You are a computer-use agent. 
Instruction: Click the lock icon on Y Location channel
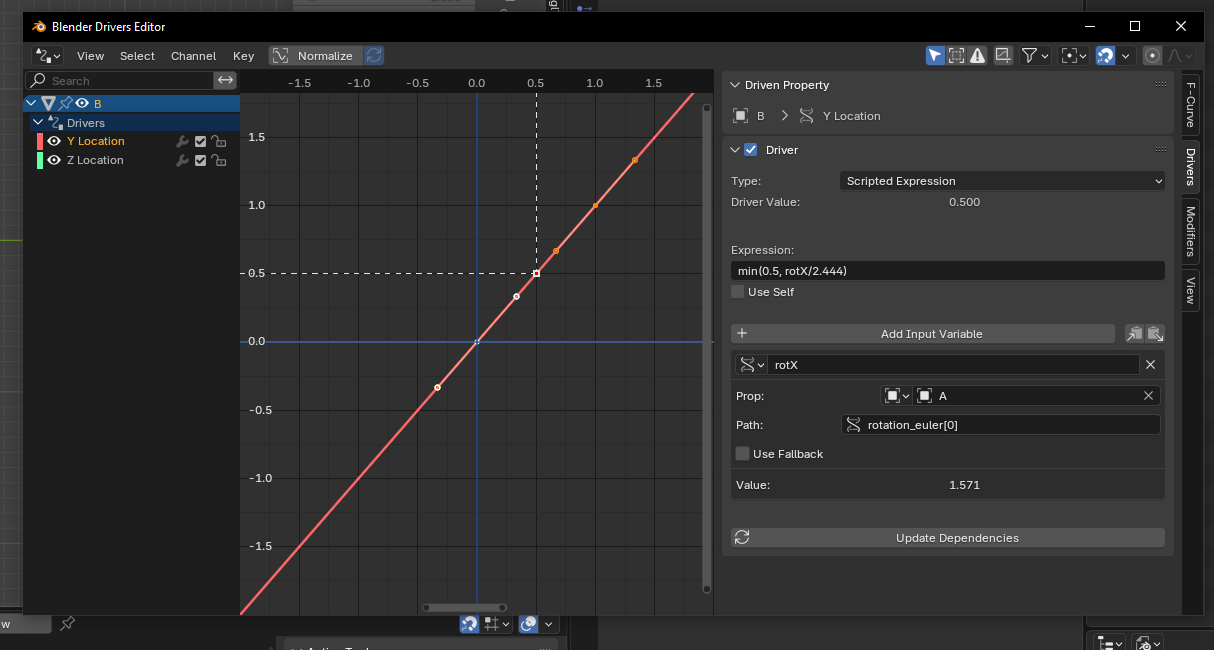(x=217, y=142)
